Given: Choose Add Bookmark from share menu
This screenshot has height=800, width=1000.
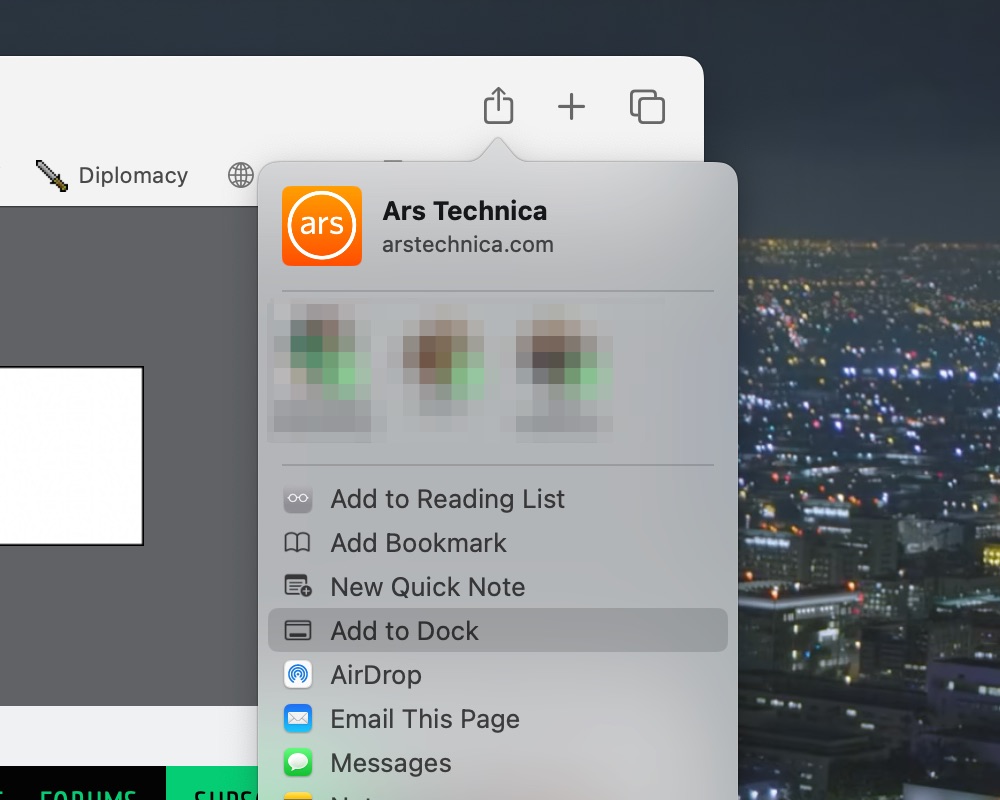Looking at the screenshot, I should pyautogui.click(x=418, y=543).
